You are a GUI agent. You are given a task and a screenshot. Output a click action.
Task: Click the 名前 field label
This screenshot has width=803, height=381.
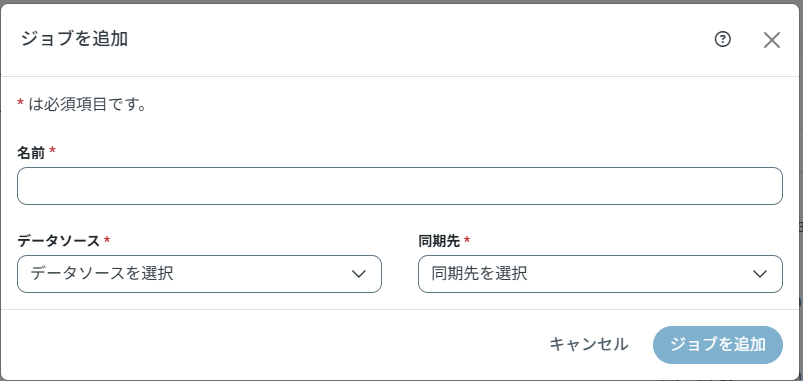[31, 152]
